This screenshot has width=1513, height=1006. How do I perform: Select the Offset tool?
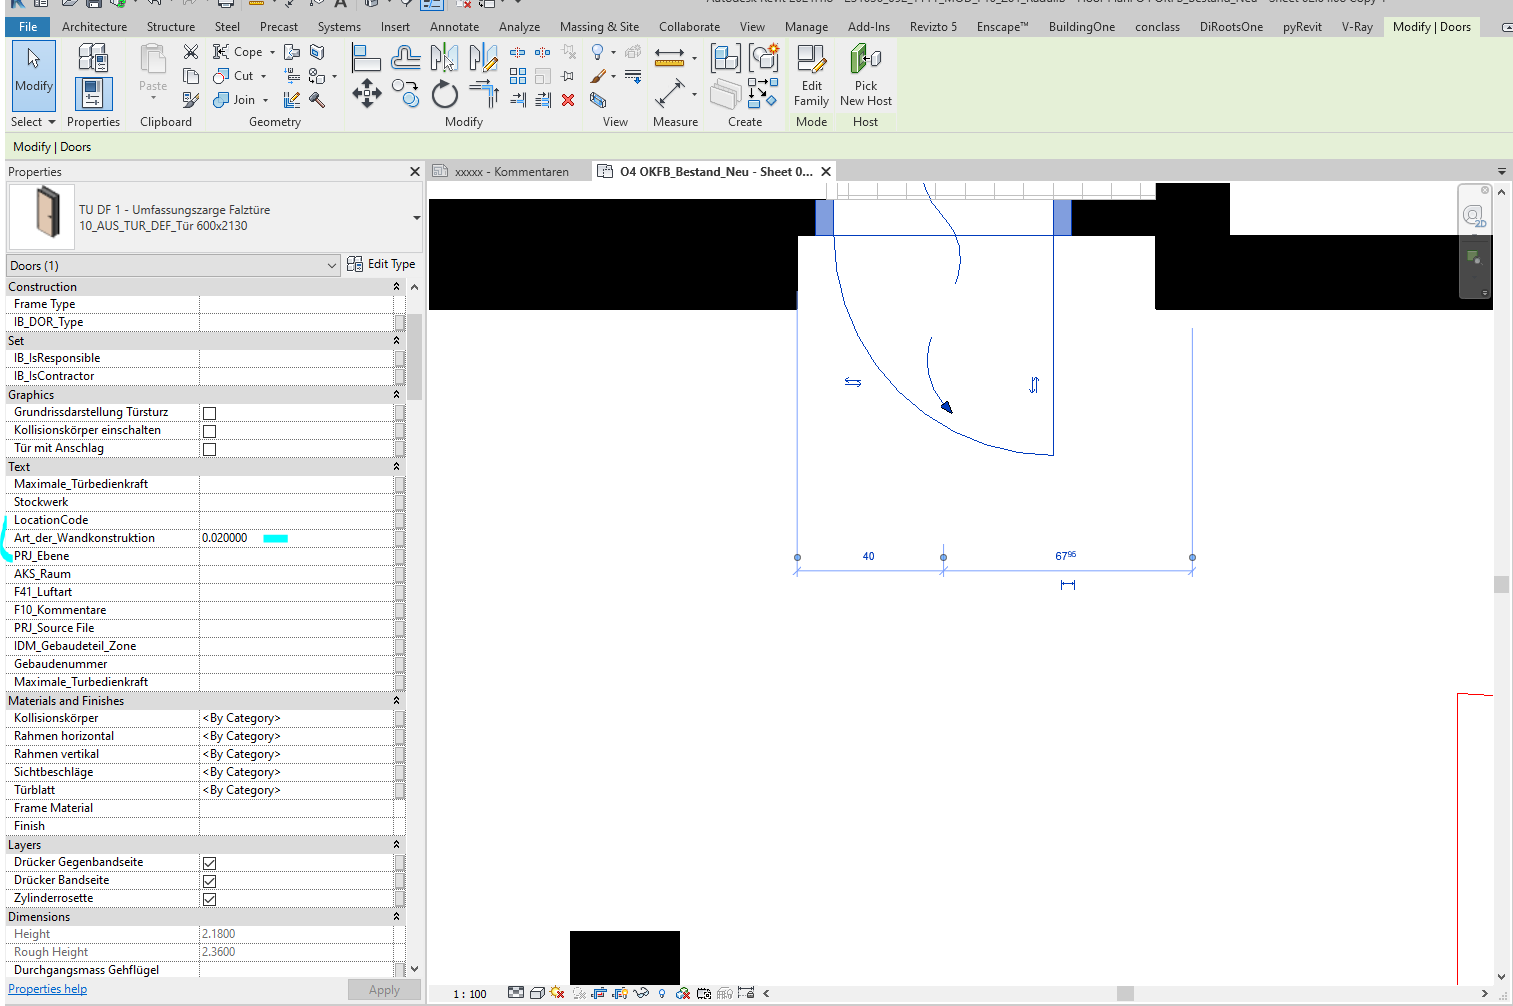406,59
